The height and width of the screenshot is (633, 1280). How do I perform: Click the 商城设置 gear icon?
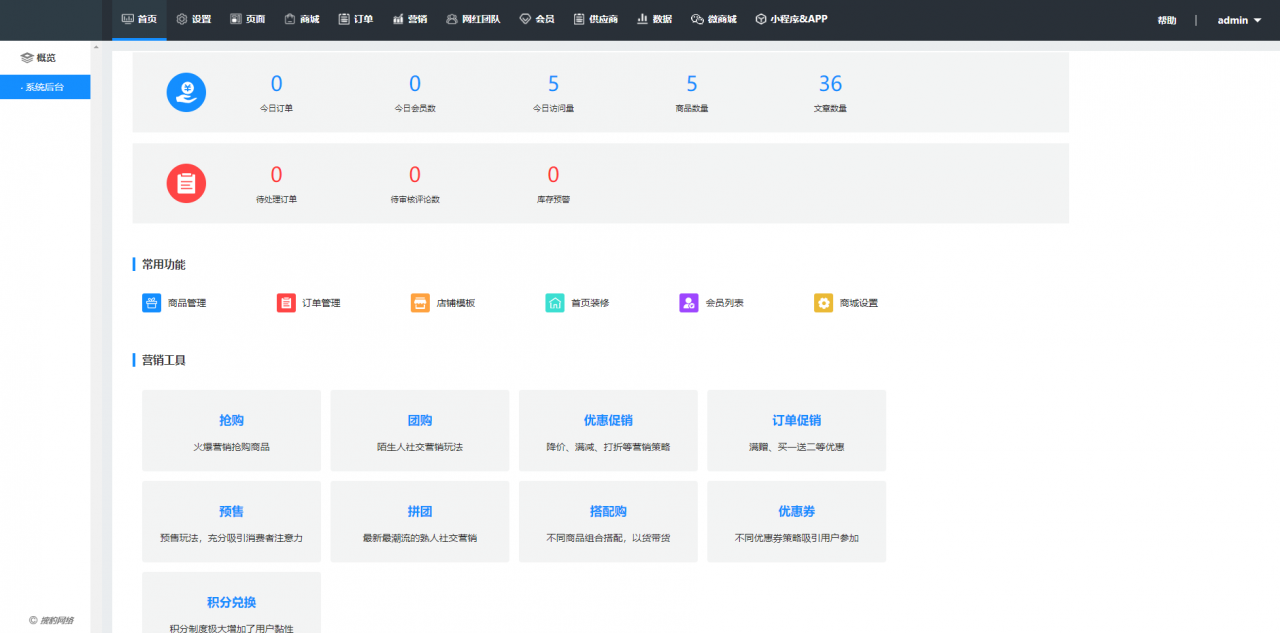click(x=823, y=302)
